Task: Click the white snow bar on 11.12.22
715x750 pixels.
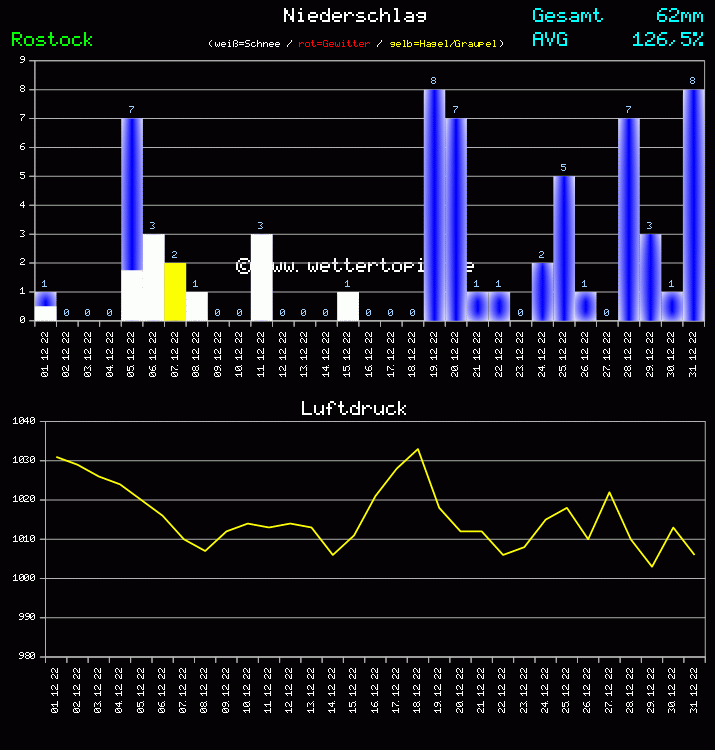Action: (x=261, y=277)
